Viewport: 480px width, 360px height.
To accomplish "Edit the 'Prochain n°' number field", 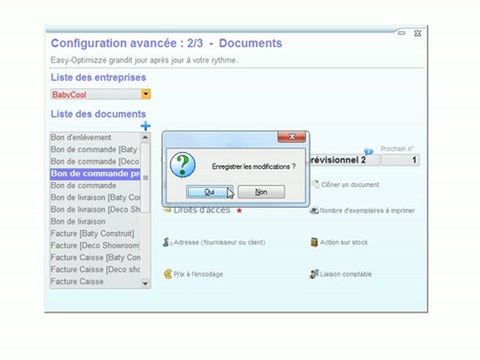I will tap(400, 160).
